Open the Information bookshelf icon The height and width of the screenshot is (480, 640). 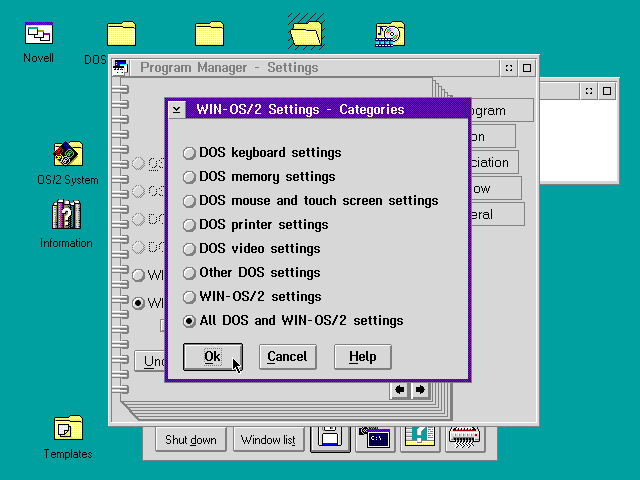click(67, 214)
